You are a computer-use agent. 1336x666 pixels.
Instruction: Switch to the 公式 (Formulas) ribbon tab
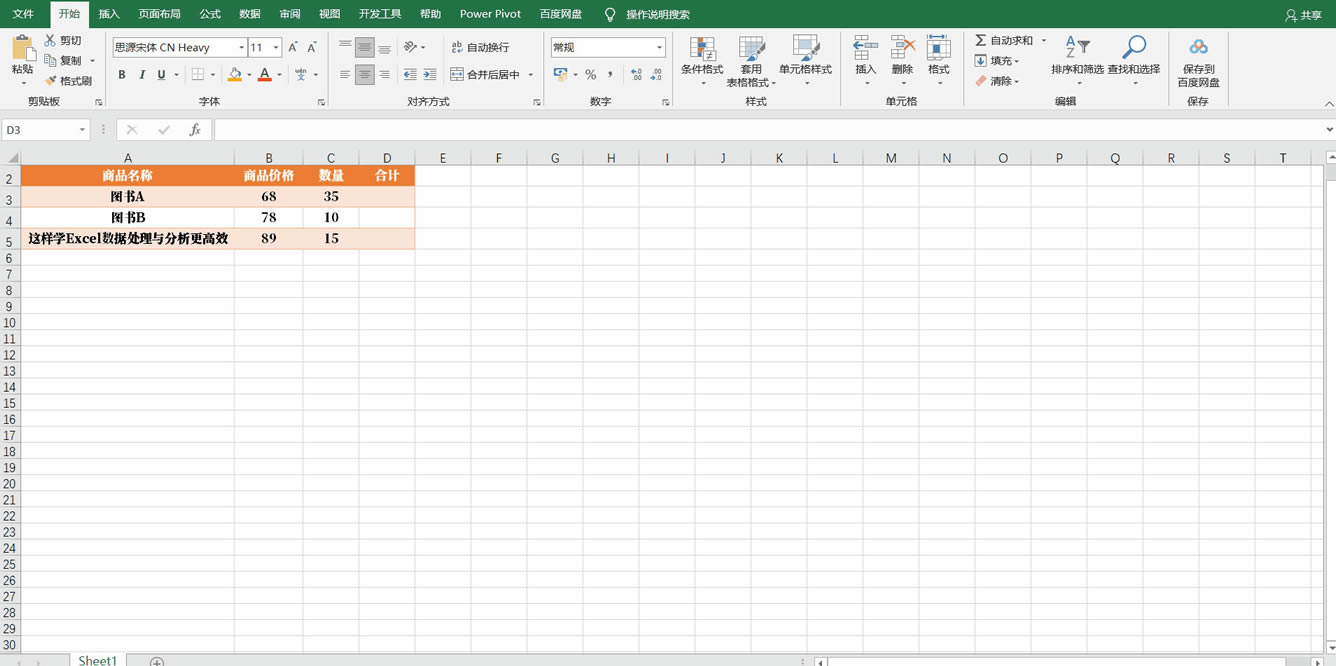210,14
